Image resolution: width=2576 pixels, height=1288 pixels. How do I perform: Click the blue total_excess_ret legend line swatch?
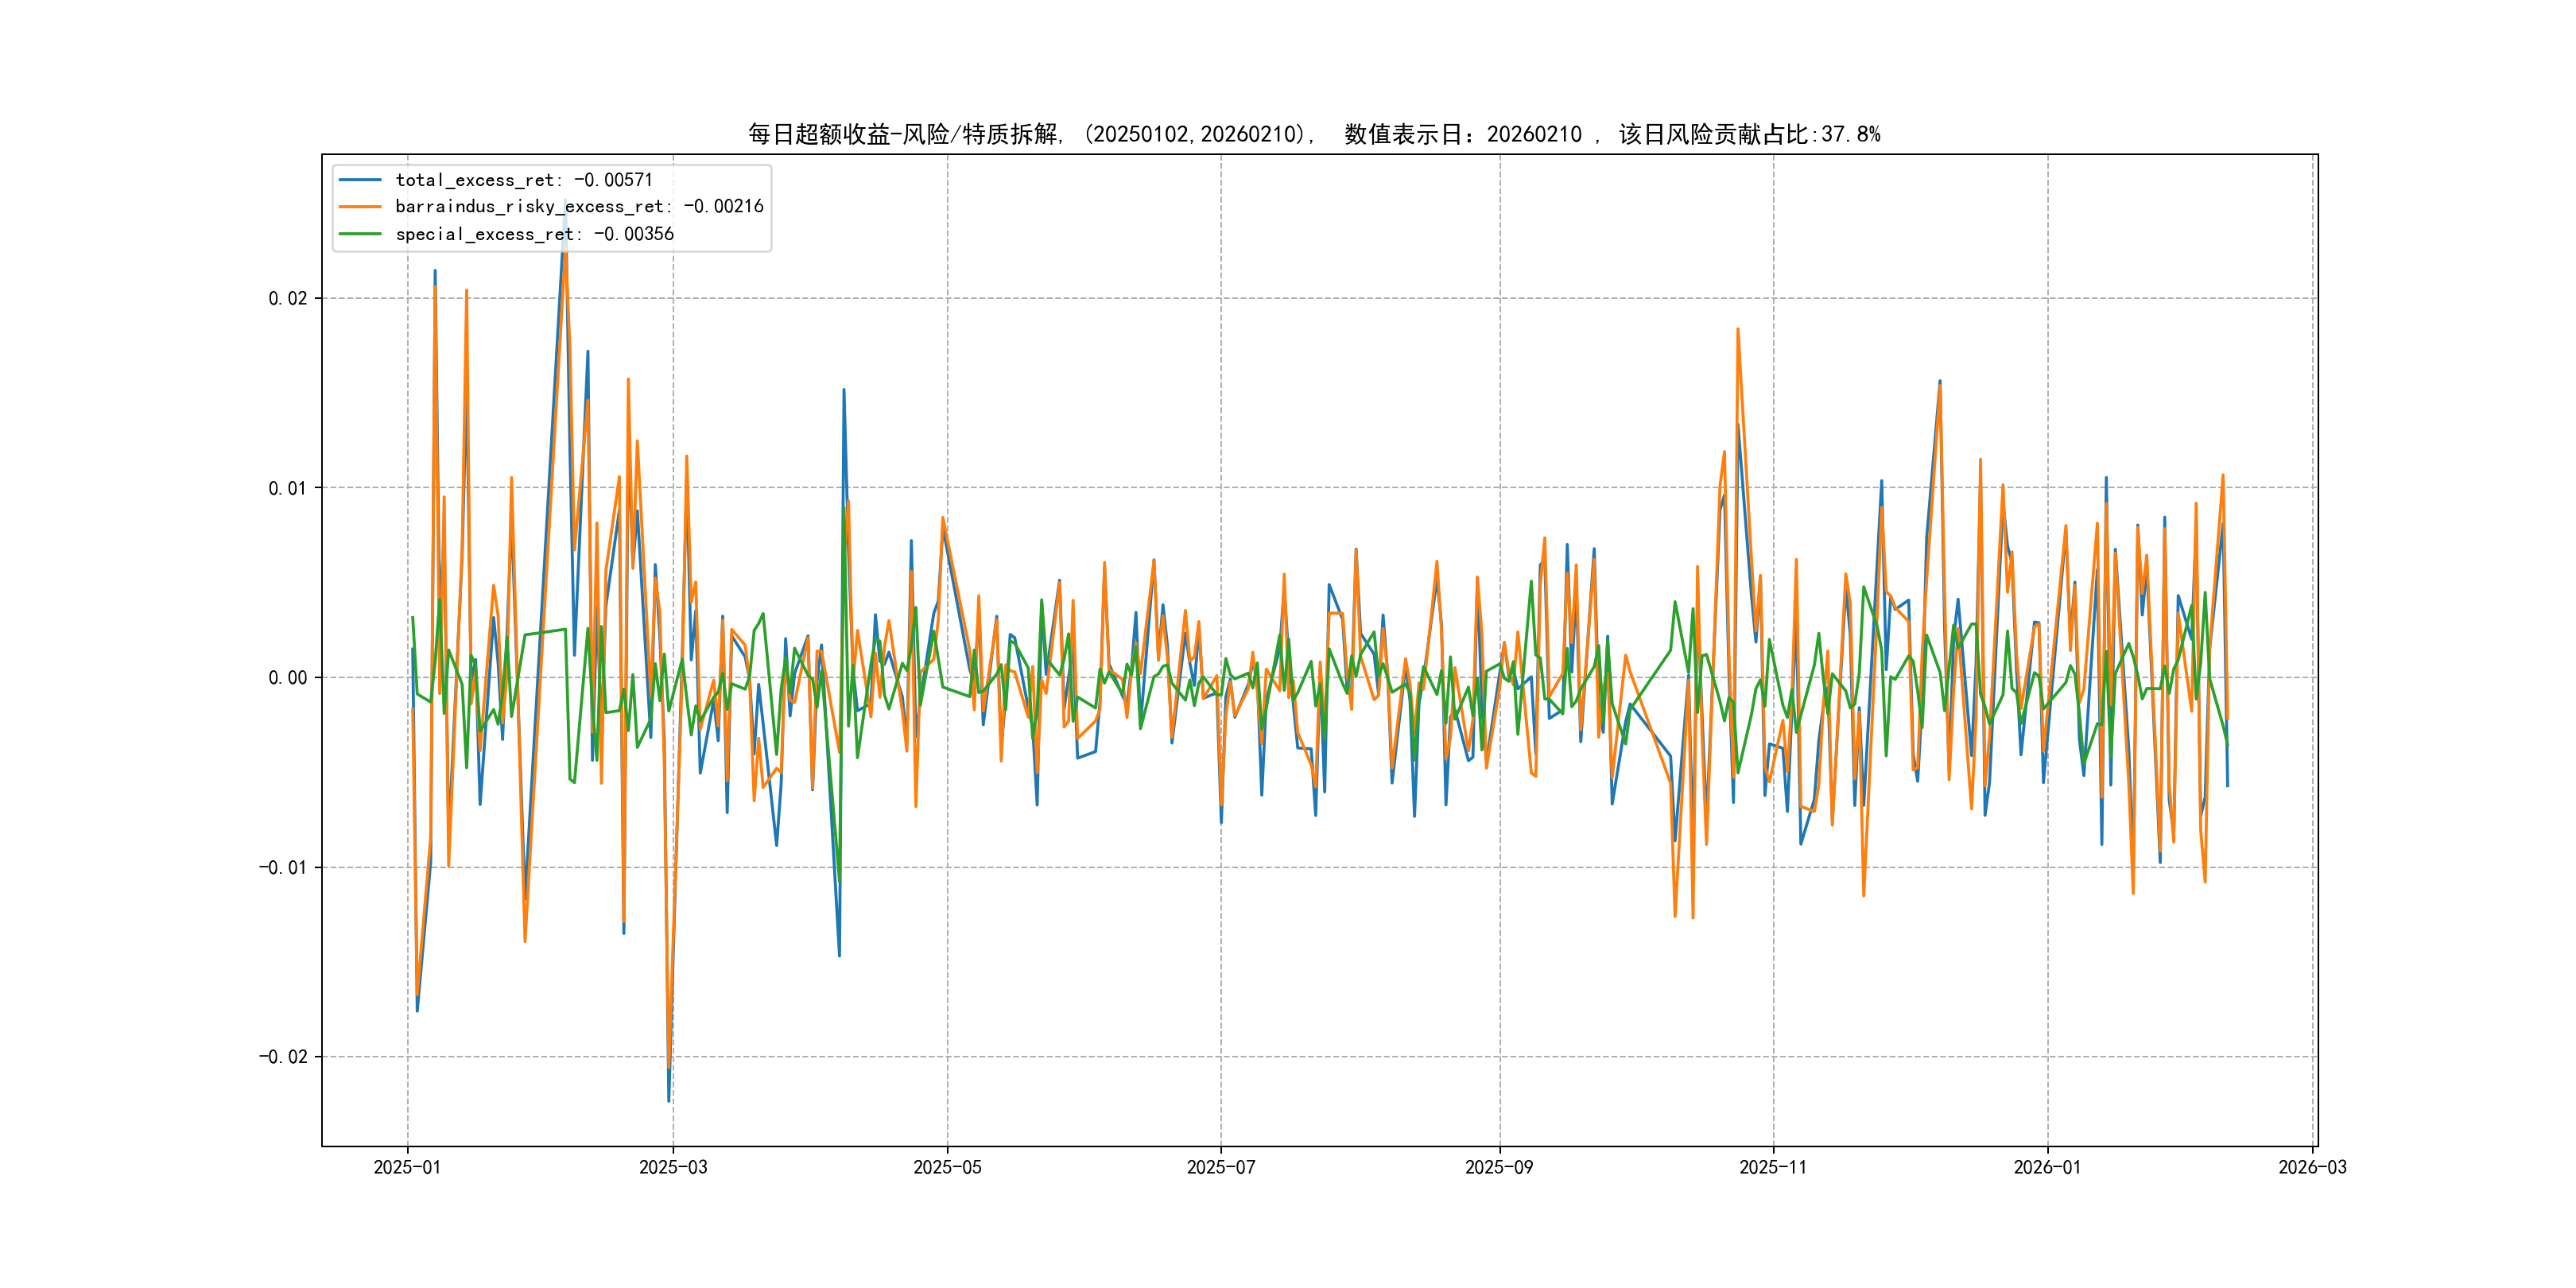point(360,180)
